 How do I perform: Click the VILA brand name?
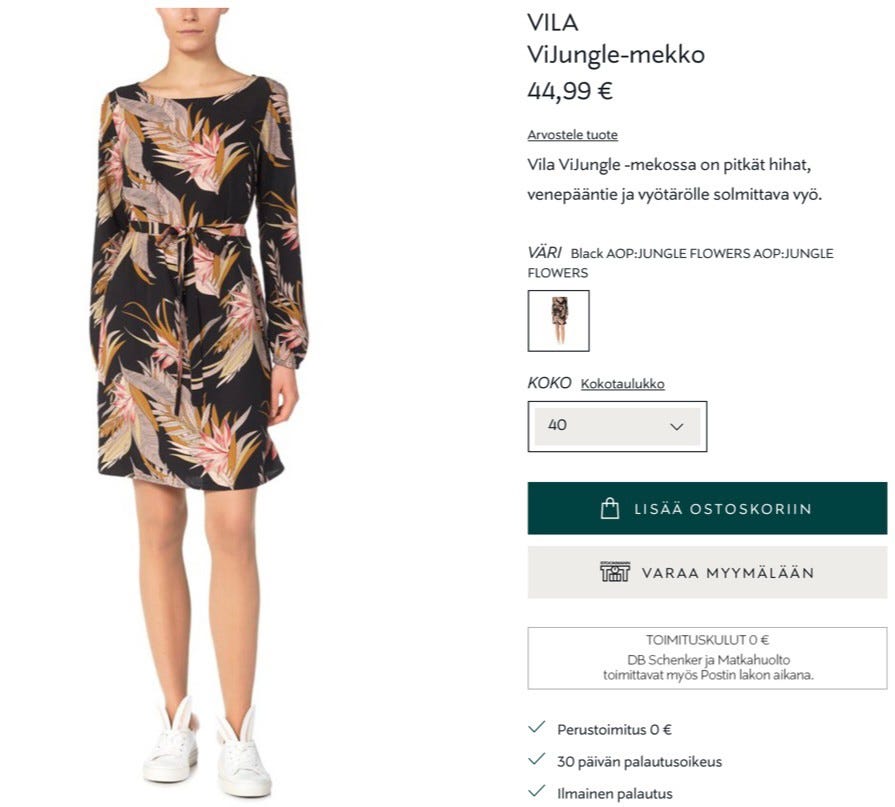pos(553,23)
